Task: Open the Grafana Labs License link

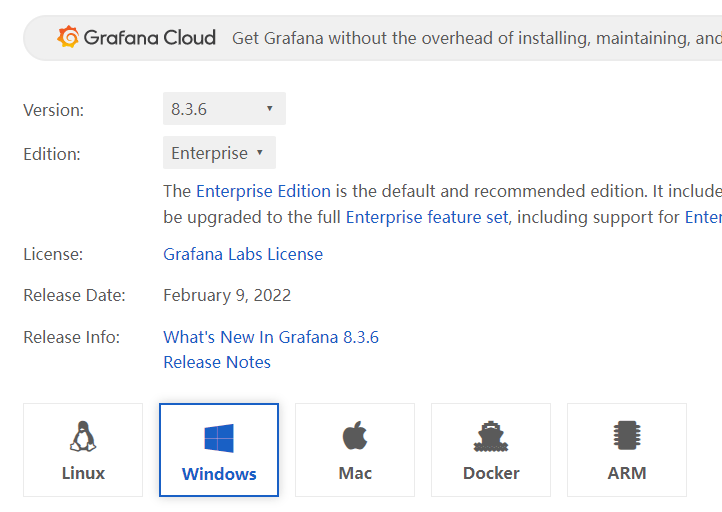Action: click(x=243, y=254)
